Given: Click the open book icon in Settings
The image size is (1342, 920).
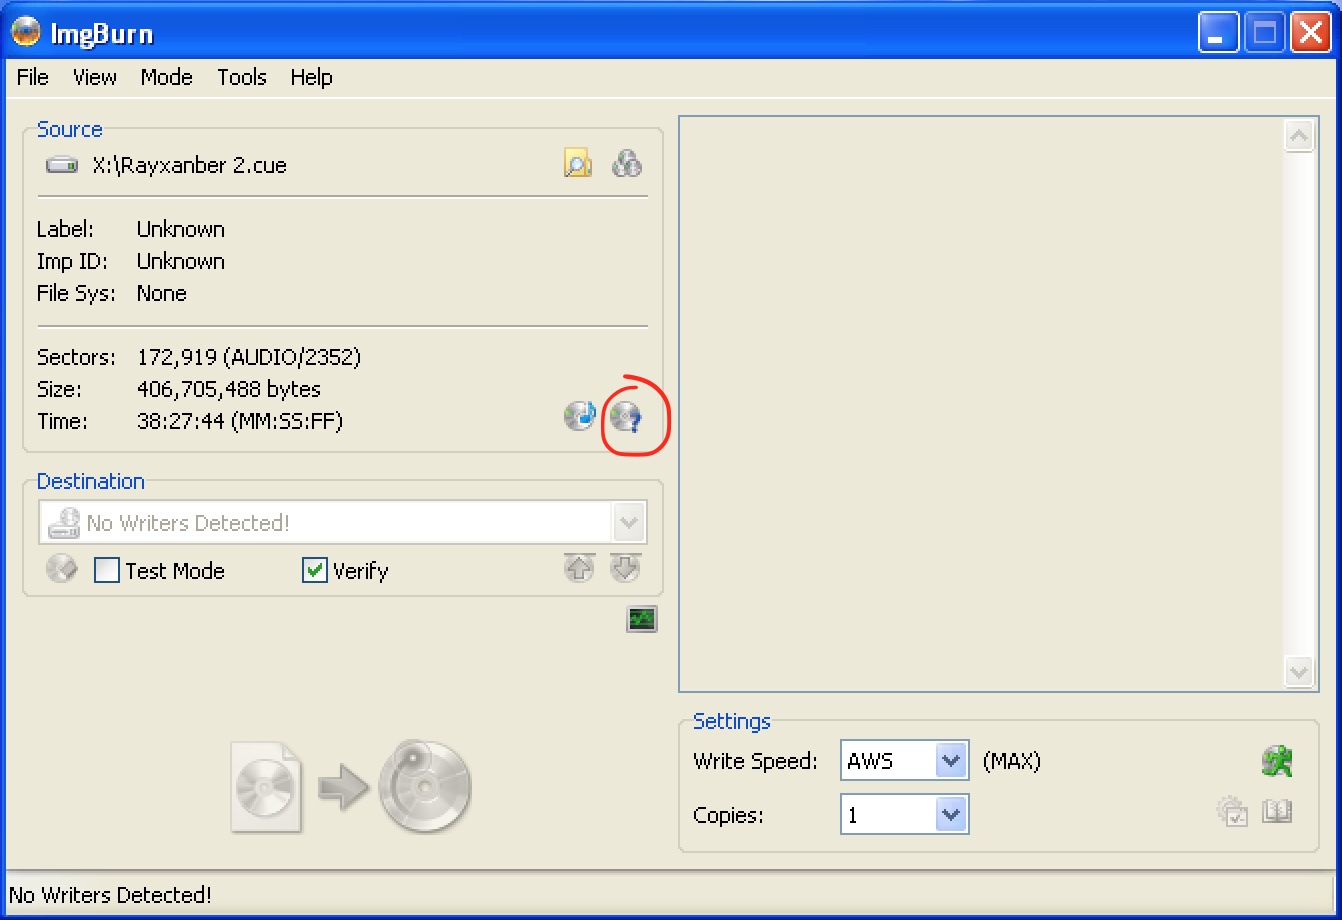Looking at the screenshot, I should pyautogui.click(x=1277, y=811).
